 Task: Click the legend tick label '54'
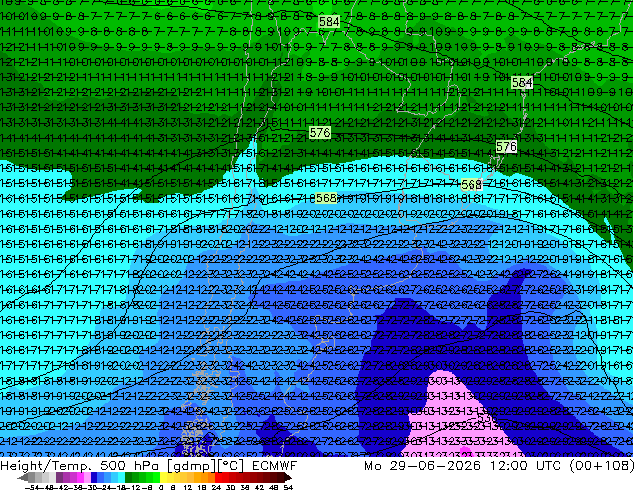(288, 487)
